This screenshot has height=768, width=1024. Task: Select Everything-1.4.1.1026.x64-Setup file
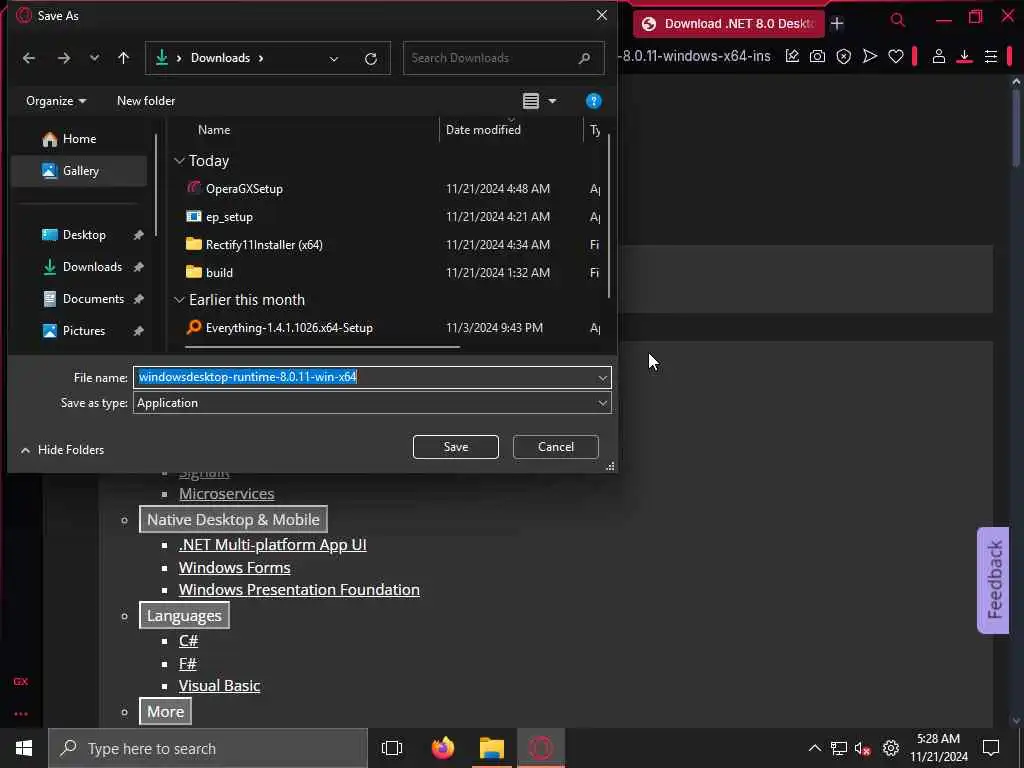pyautogui.click(x=289, y=328)
